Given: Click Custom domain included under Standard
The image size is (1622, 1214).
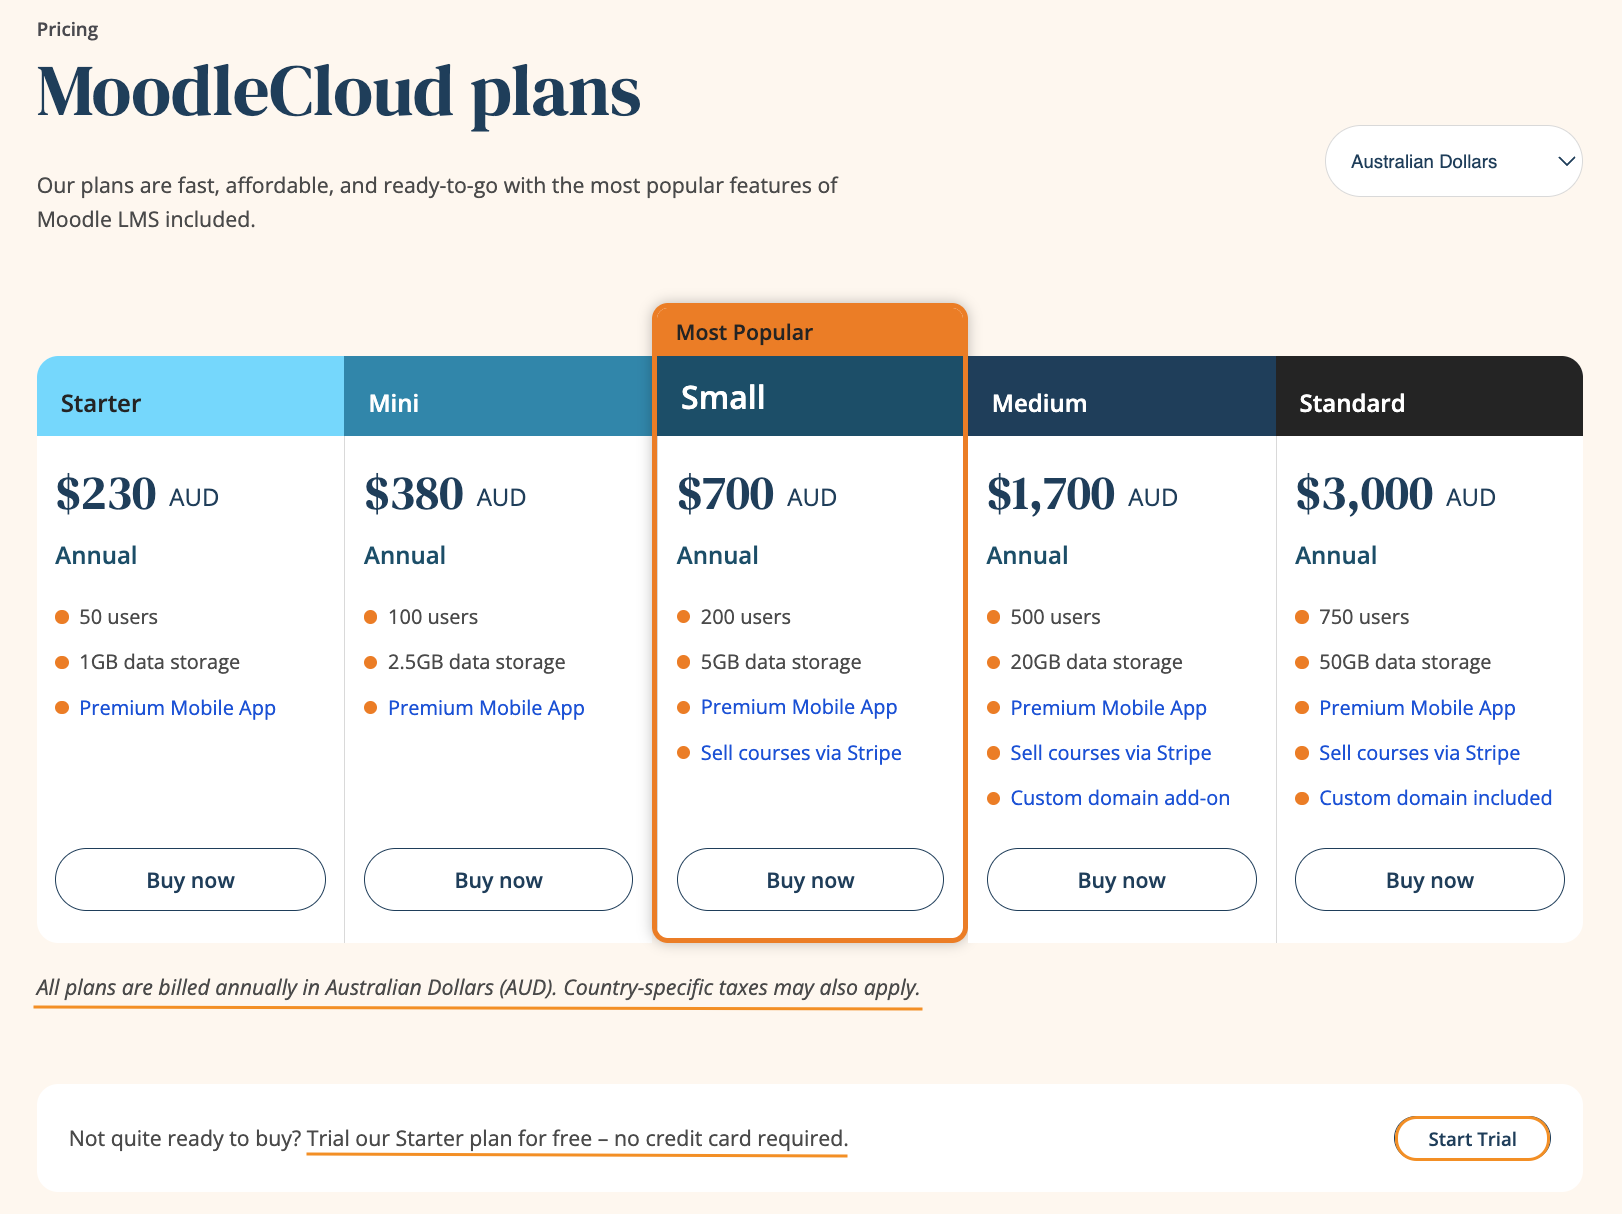Looking at the screenshot, I should [x=1435, y=798].
